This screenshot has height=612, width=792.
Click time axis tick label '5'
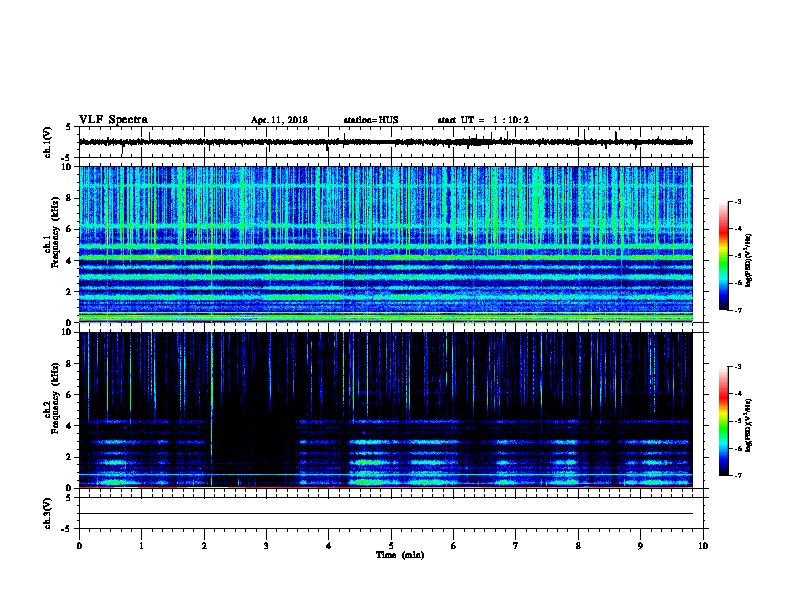[x=391, y=546]
